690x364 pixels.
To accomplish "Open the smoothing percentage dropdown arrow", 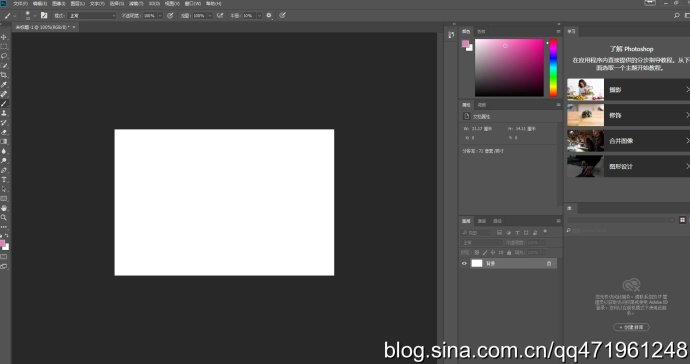I will point(259,15).
